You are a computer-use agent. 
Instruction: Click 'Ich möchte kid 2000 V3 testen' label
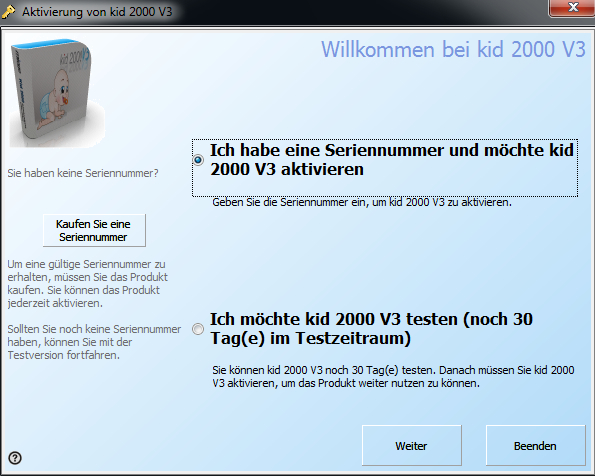point(371,329)
